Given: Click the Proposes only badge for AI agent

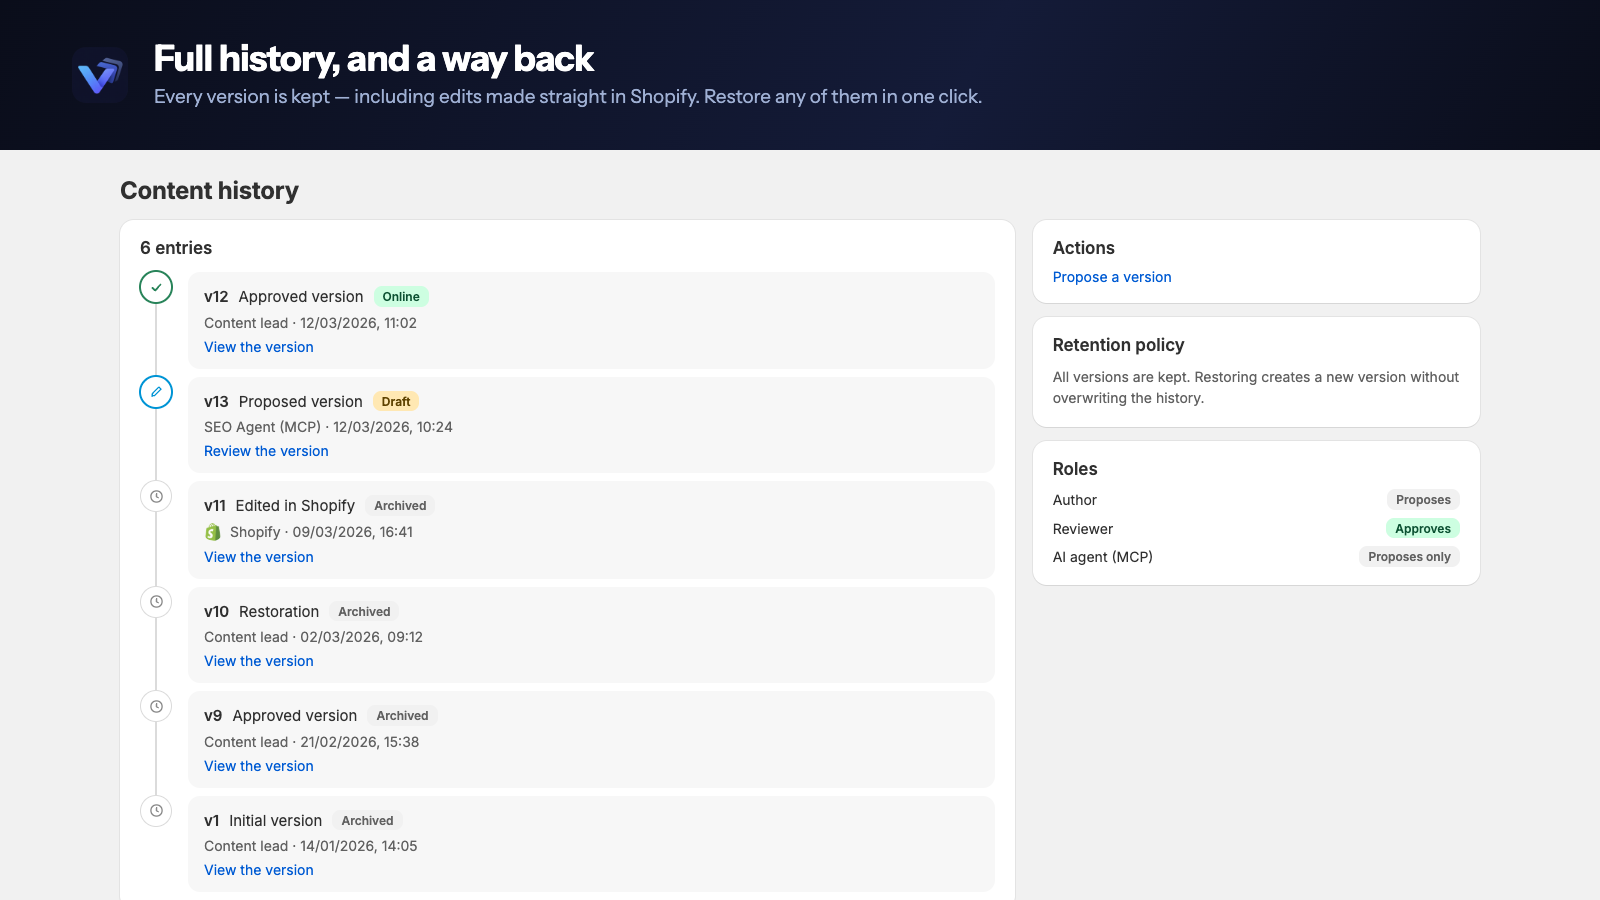Looking at the screenshot, I should pyautogui.click(x=1409, y=557).
